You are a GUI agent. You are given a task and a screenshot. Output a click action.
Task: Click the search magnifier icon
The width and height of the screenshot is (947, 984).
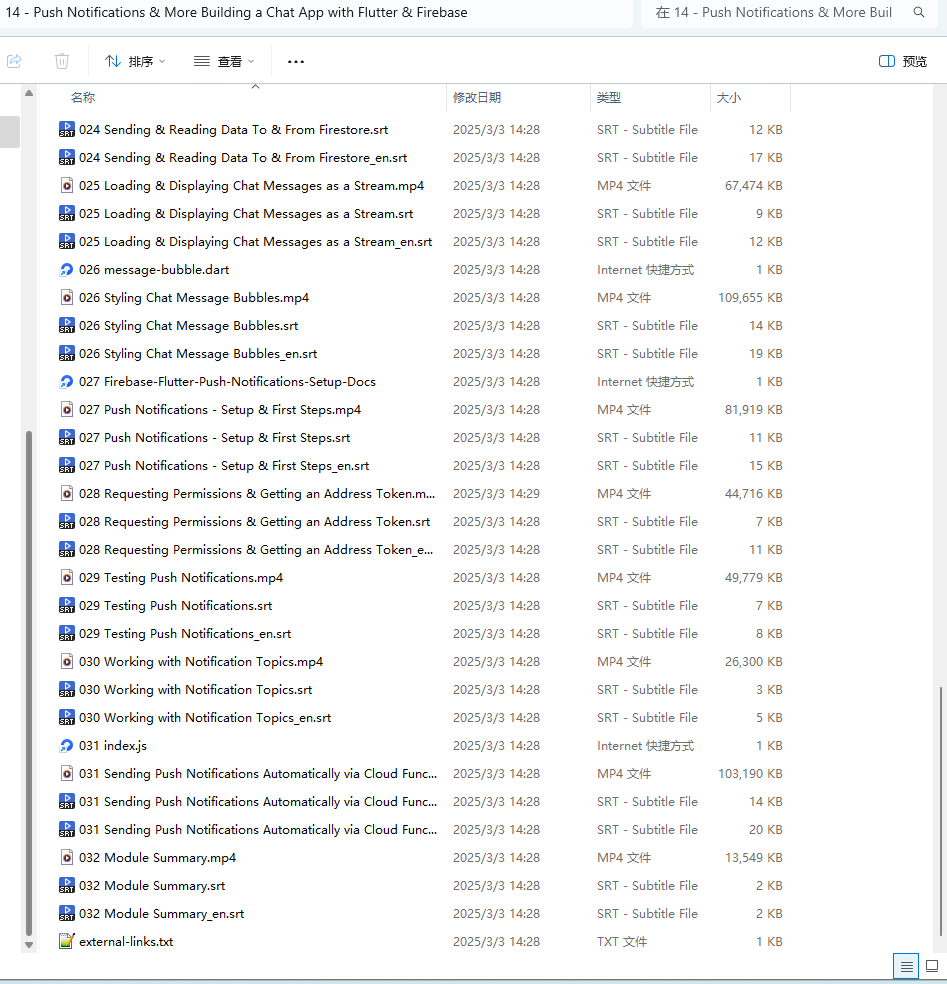[919, 13]
